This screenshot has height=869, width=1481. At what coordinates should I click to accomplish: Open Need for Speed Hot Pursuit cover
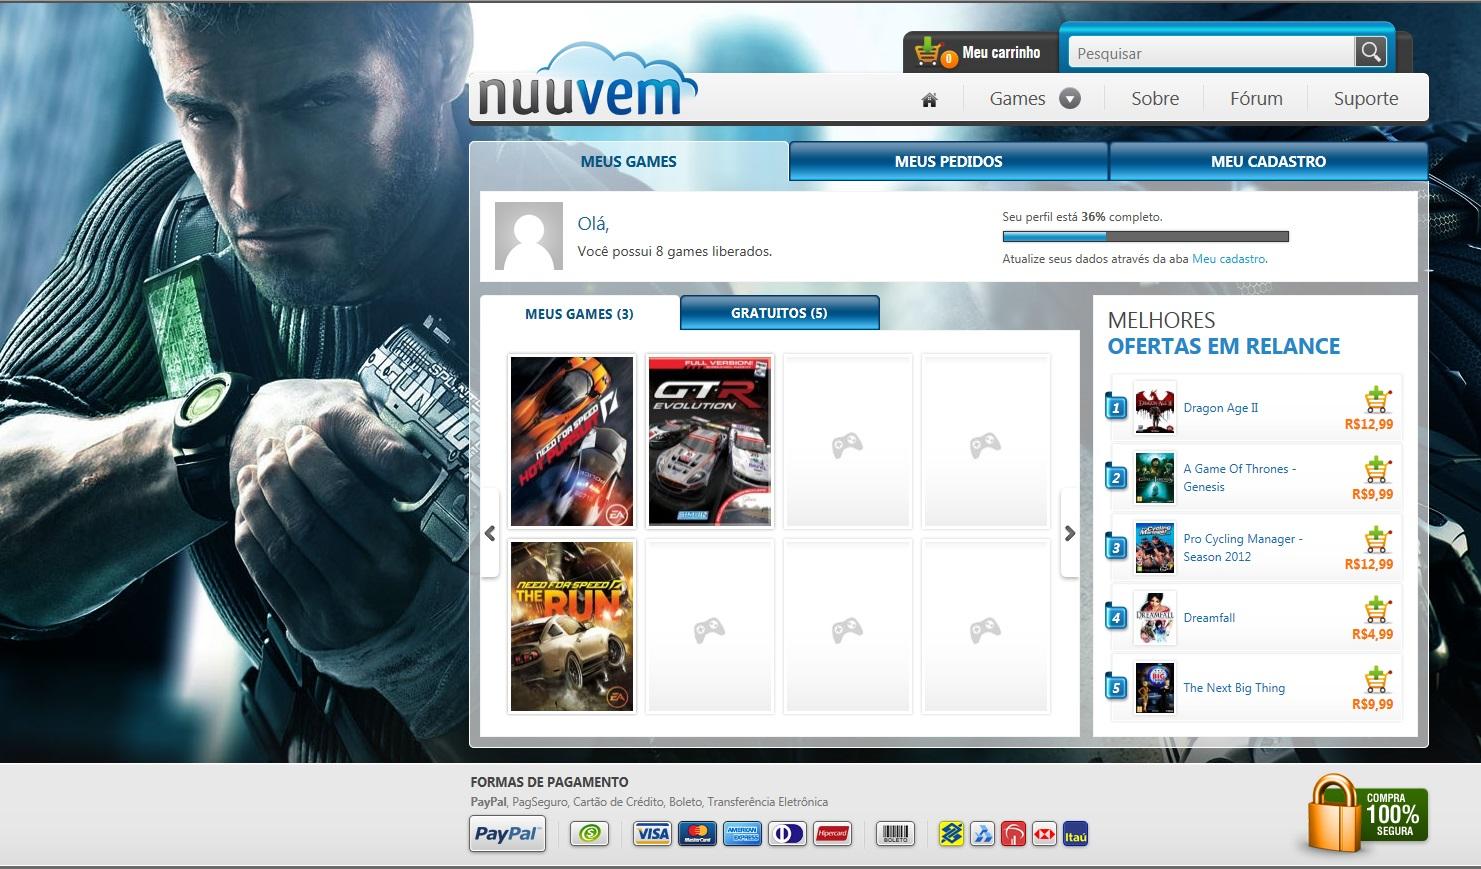coord(572,441)
